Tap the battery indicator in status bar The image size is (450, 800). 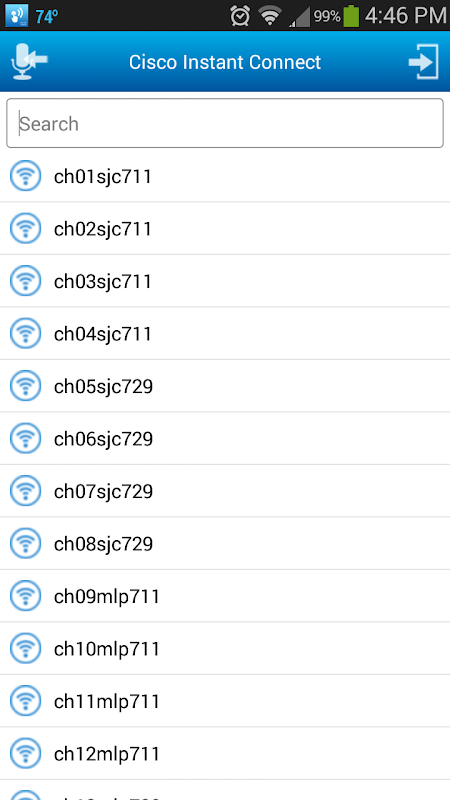(351, 16)
